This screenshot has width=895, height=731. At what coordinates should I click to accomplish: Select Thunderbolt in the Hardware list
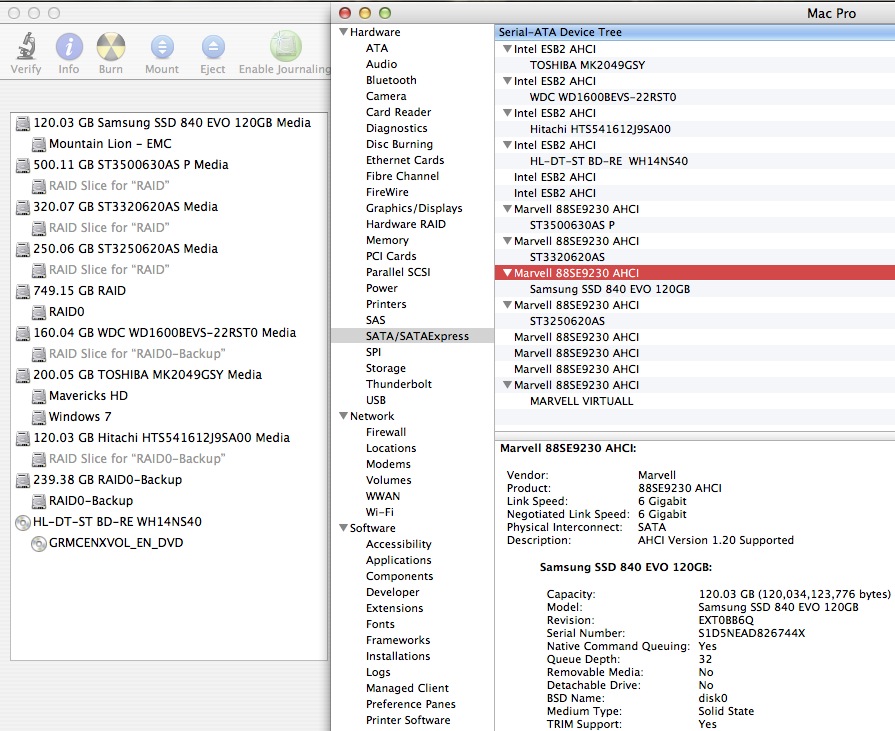398,384
